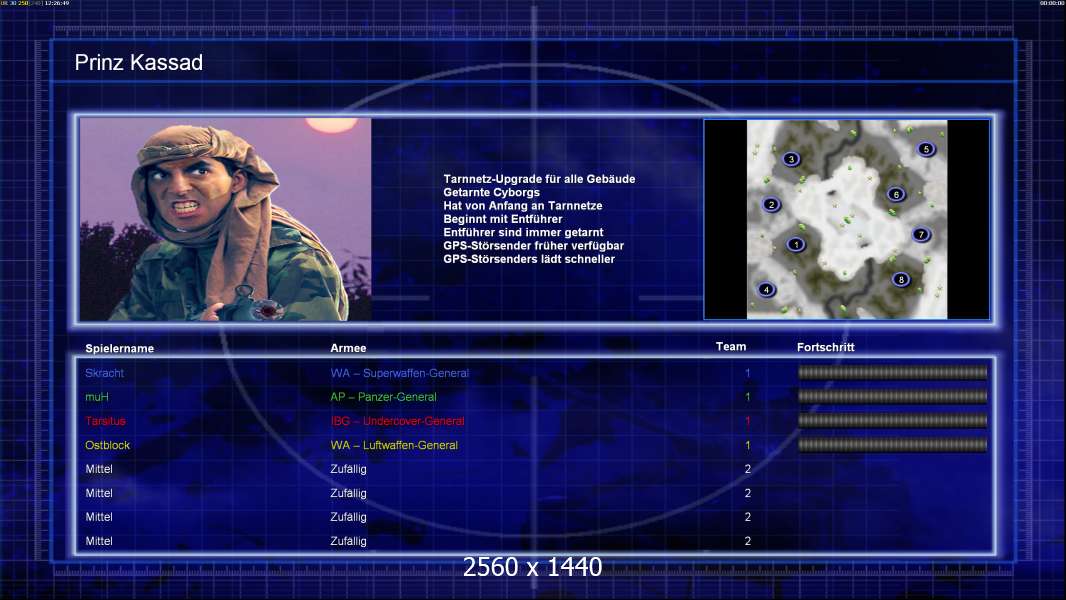Click the muH loading progress bar
This screenshot has width=1066, height=600.
click(x=893, y=396)
